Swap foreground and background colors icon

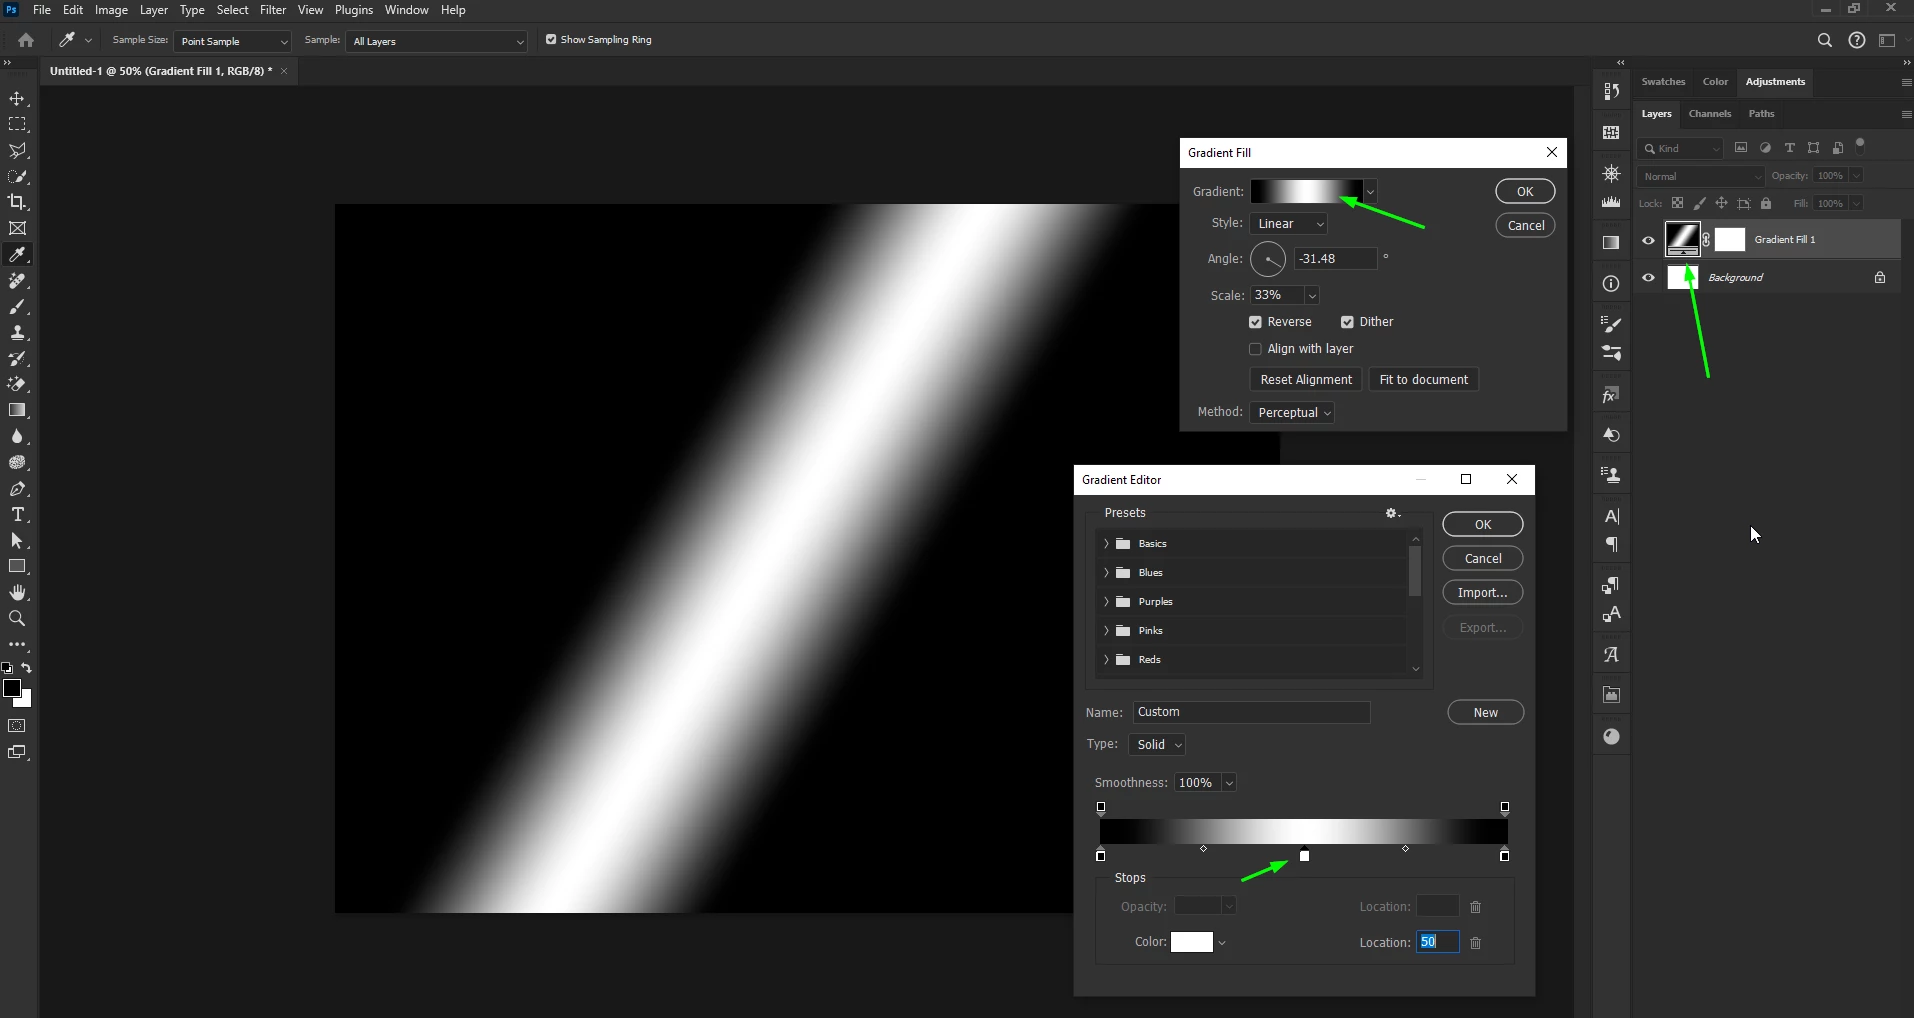click(27, 668)
